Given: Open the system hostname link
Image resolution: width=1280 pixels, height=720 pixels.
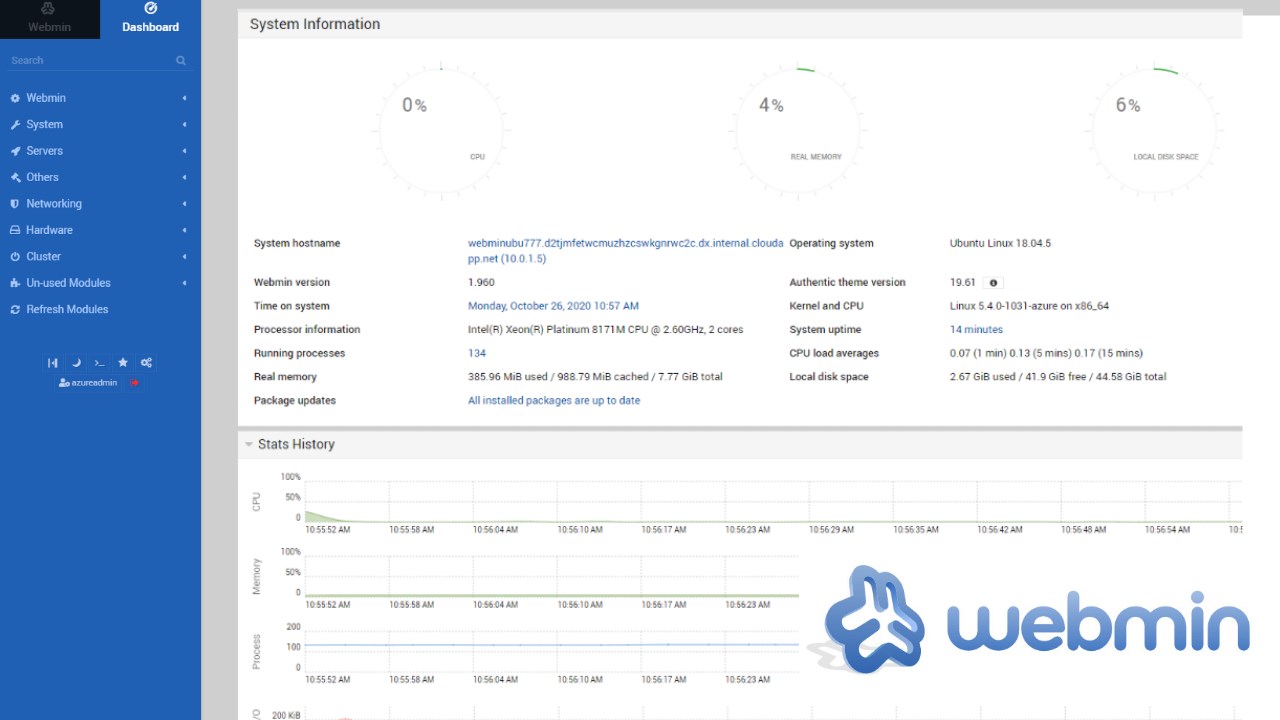Looking at the screenshot, I should point(625,251).
